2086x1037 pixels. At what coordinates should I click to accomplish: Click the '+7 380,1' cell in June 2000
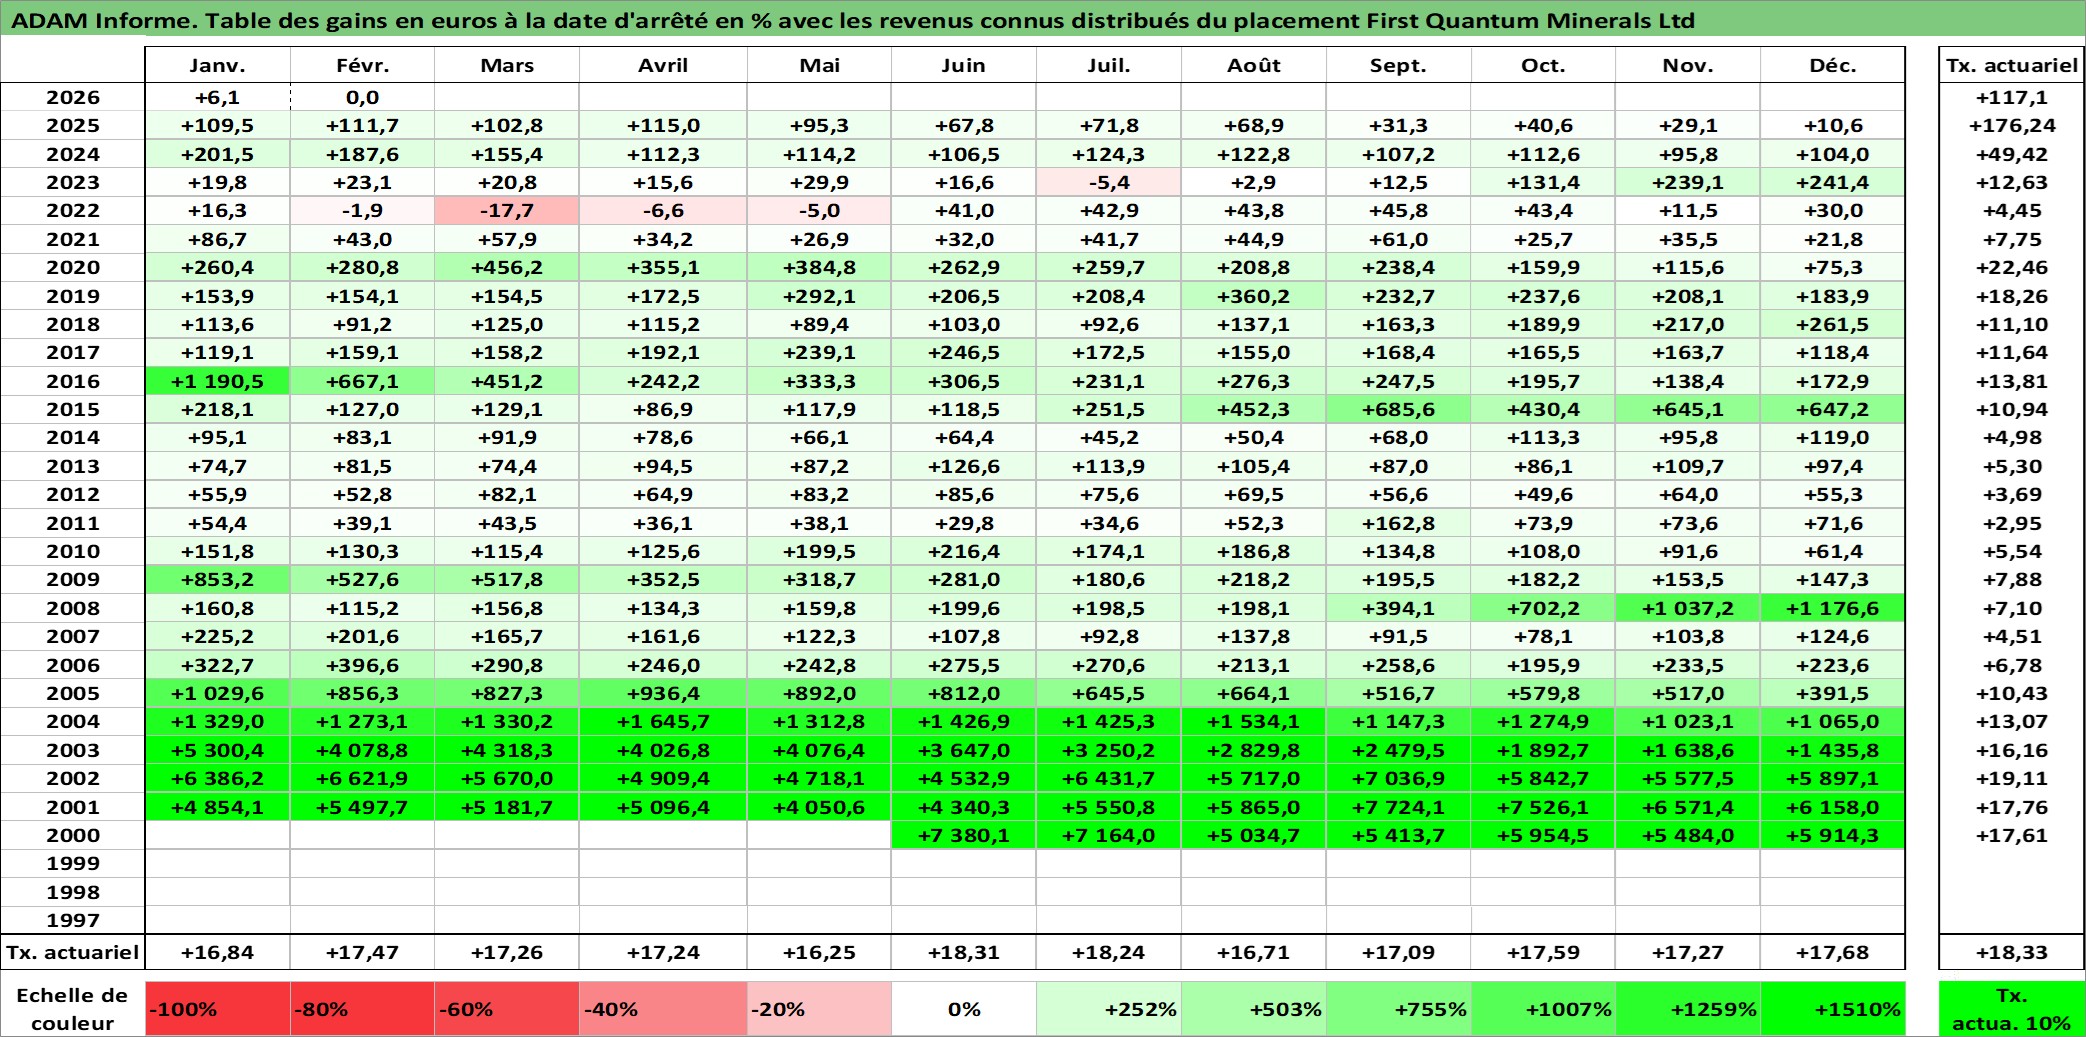tap(964, 835)
